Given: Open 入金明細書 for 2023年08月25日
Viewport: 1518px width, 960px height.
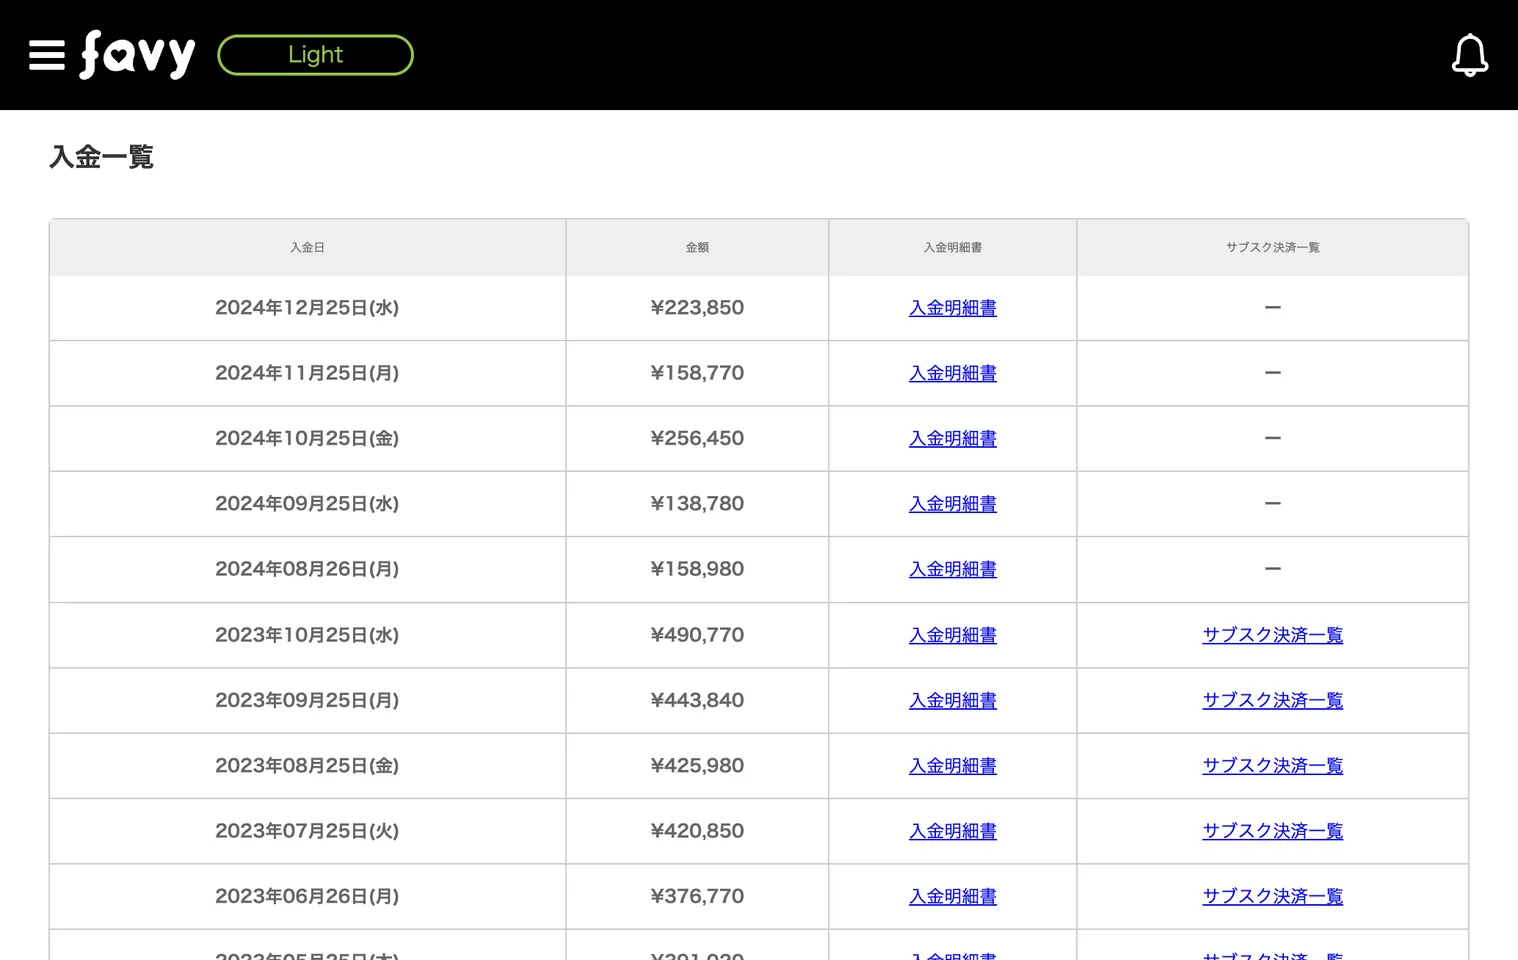Looking at the screenshot, I should click(x=952, y=766).
